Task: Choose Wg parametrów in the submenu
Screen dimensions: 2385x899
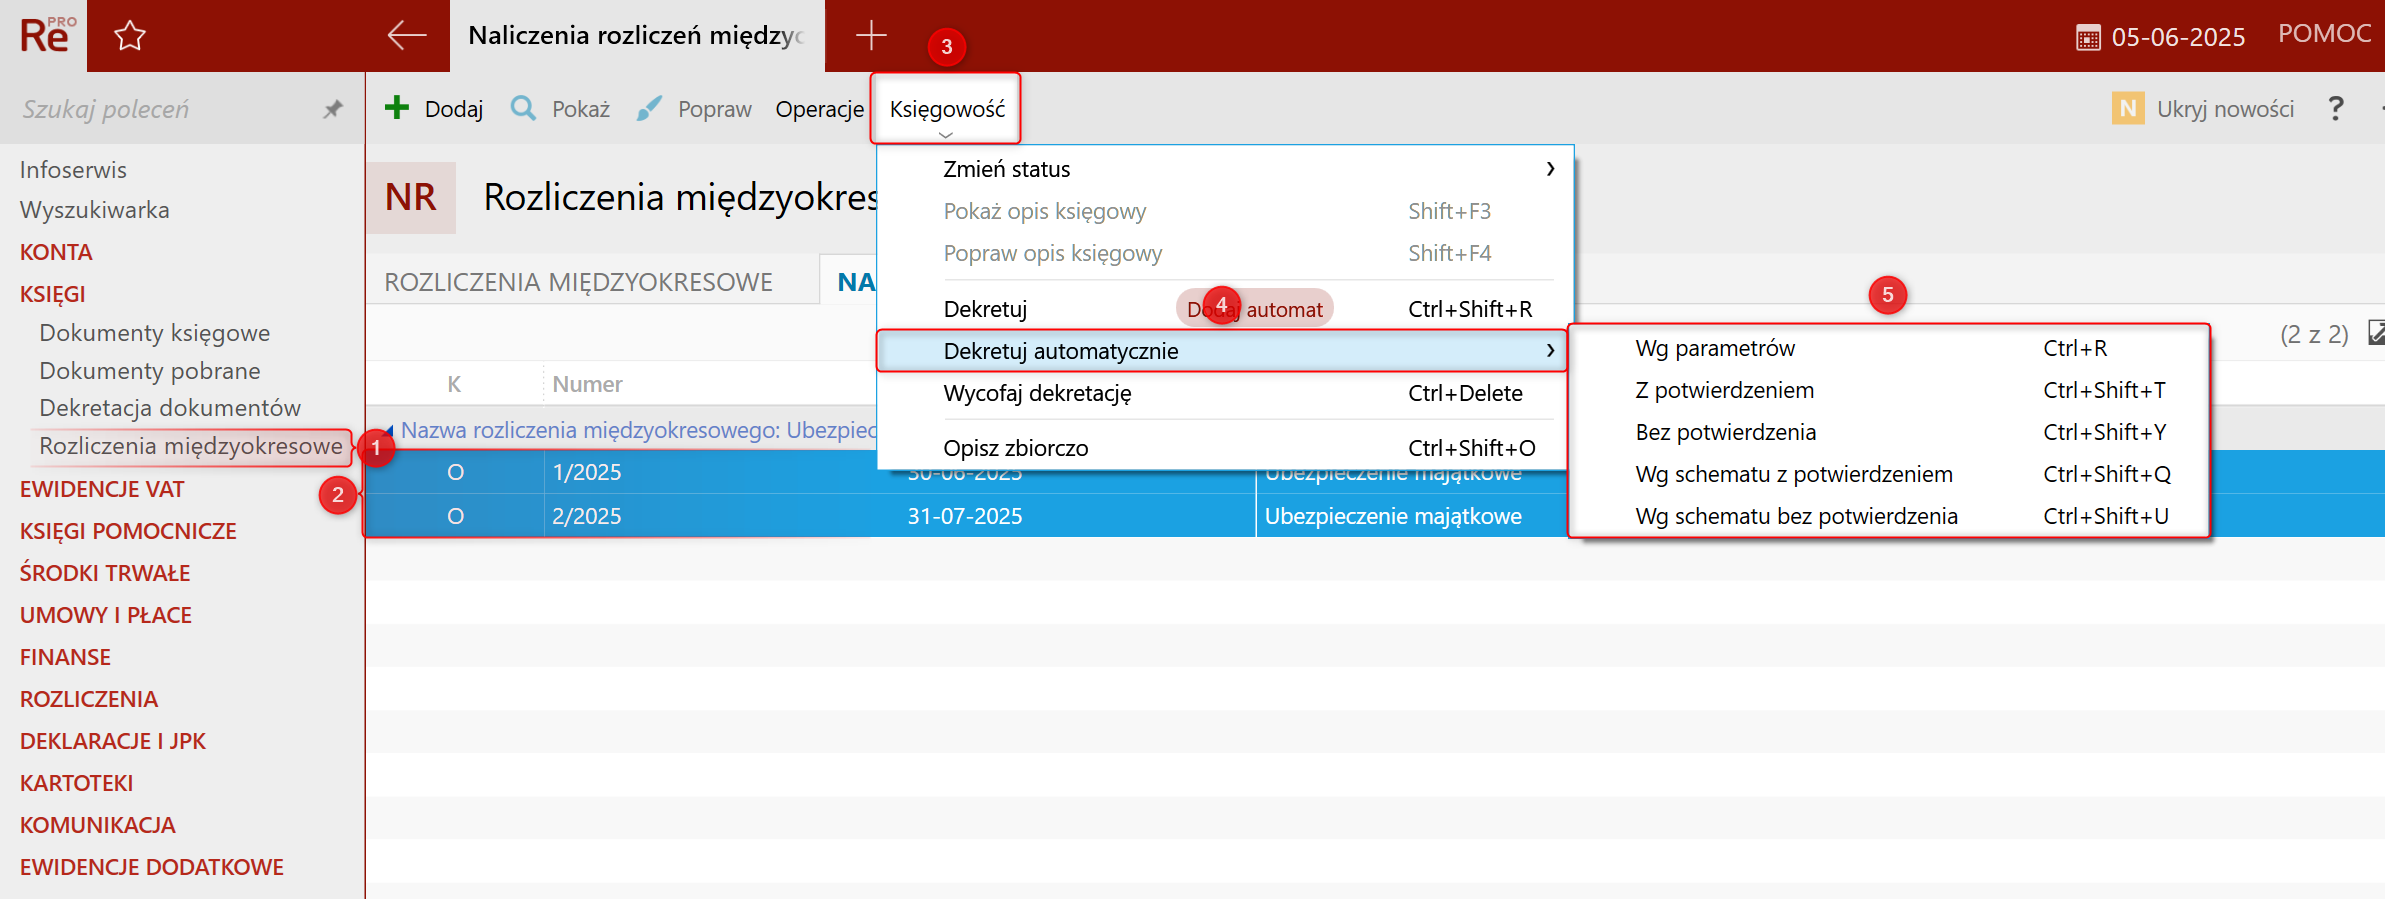Action: (1889, 348)
